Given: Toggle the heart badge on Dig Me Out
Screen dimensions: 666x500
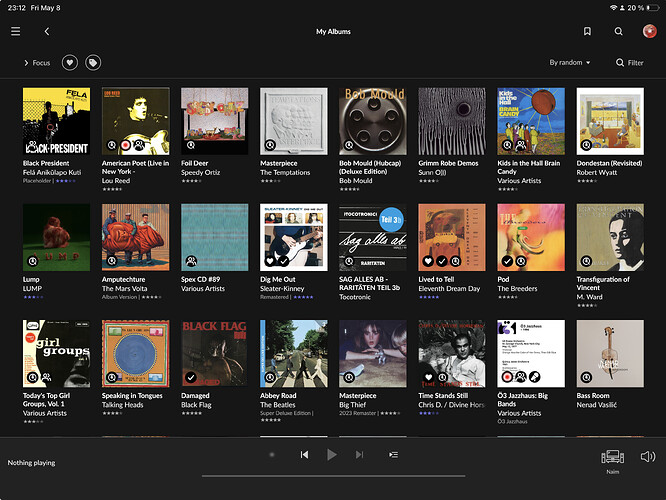Looking at the screenshot, I should [x=270, y=261].
